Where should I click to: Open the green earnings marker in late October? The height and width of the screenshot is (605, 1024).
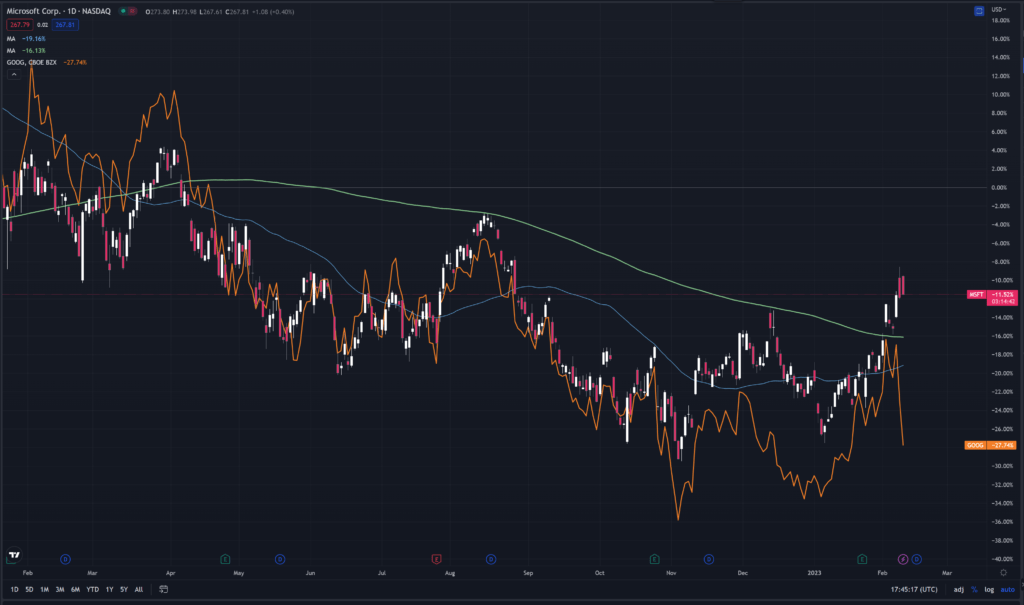[654, 559]
